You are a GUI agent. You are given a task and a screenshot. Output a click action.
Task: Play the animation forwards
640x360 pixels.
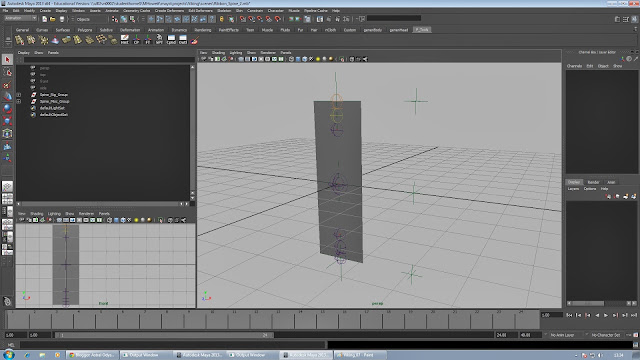[606, 315]
